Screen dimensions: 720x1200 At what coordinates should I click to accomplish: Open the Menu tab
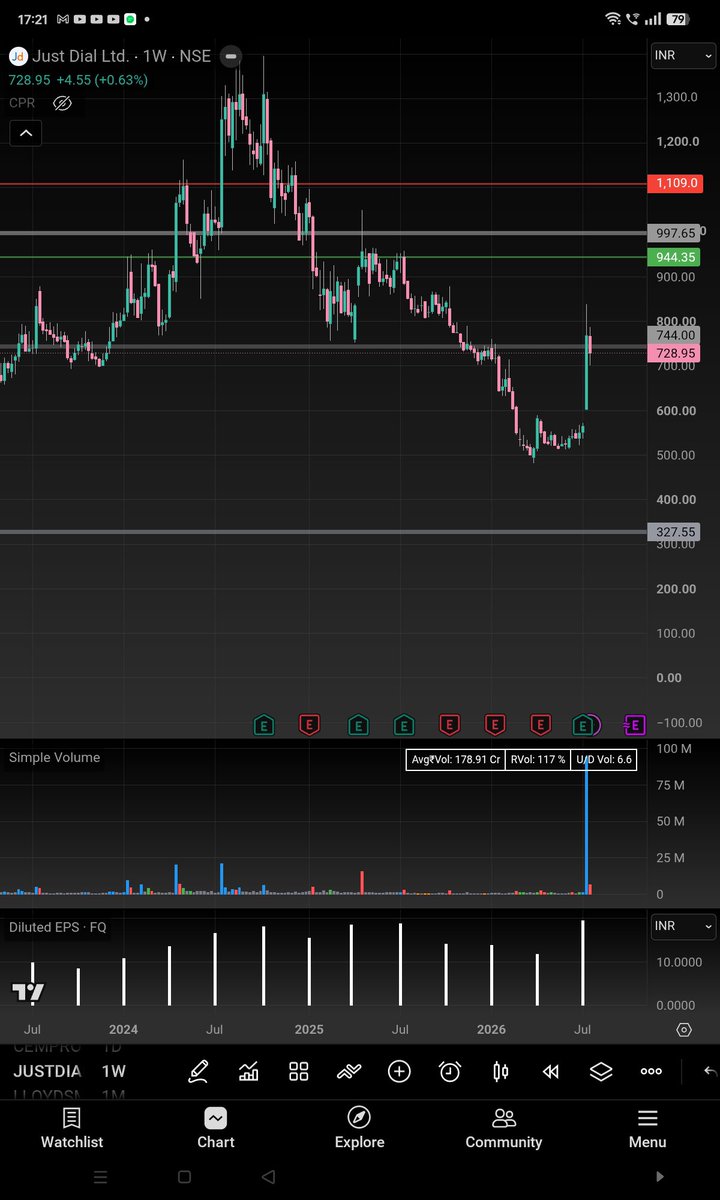coord(648,1128)
